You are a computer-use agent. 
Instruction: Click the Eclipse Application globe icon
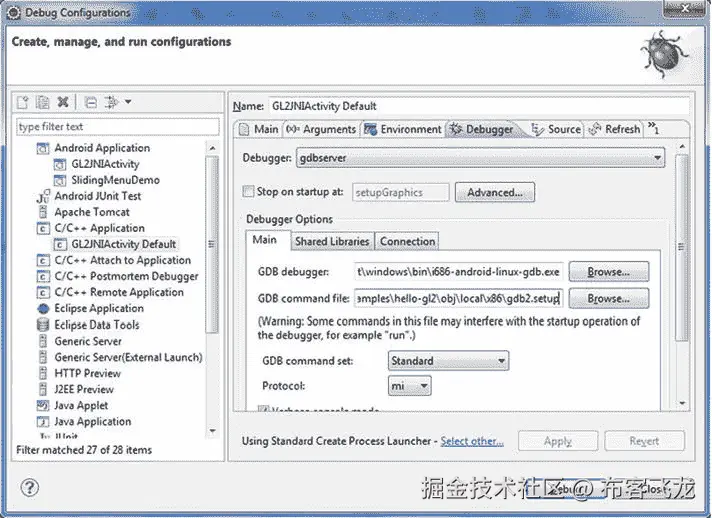click(x=43, y=309)
